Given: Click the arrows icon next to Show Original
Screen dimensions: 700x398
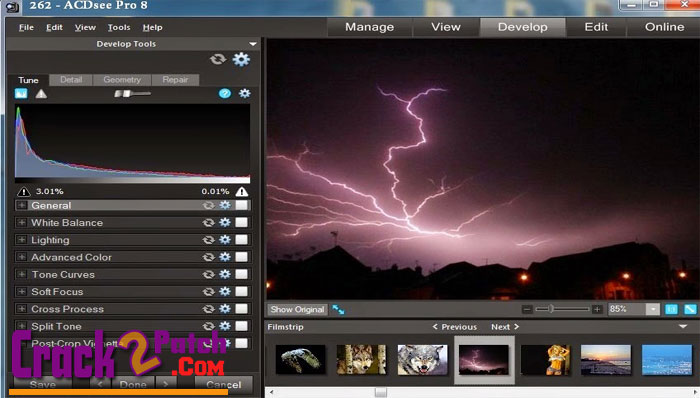Looking at the screenshot, I should pyautogui.click(x=338, y=310).
